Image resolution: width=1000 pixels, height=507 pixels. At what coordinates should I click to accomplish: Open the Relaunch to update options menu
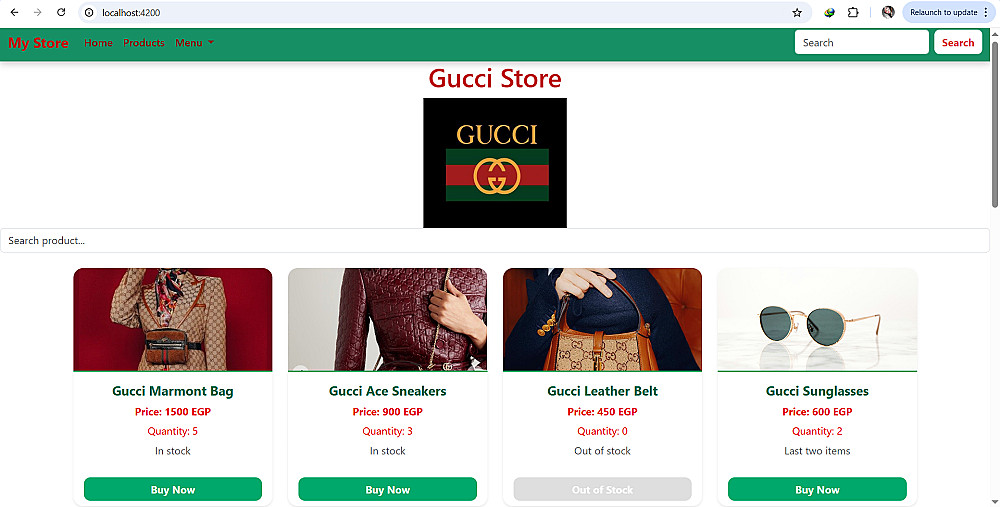point(987,12)
